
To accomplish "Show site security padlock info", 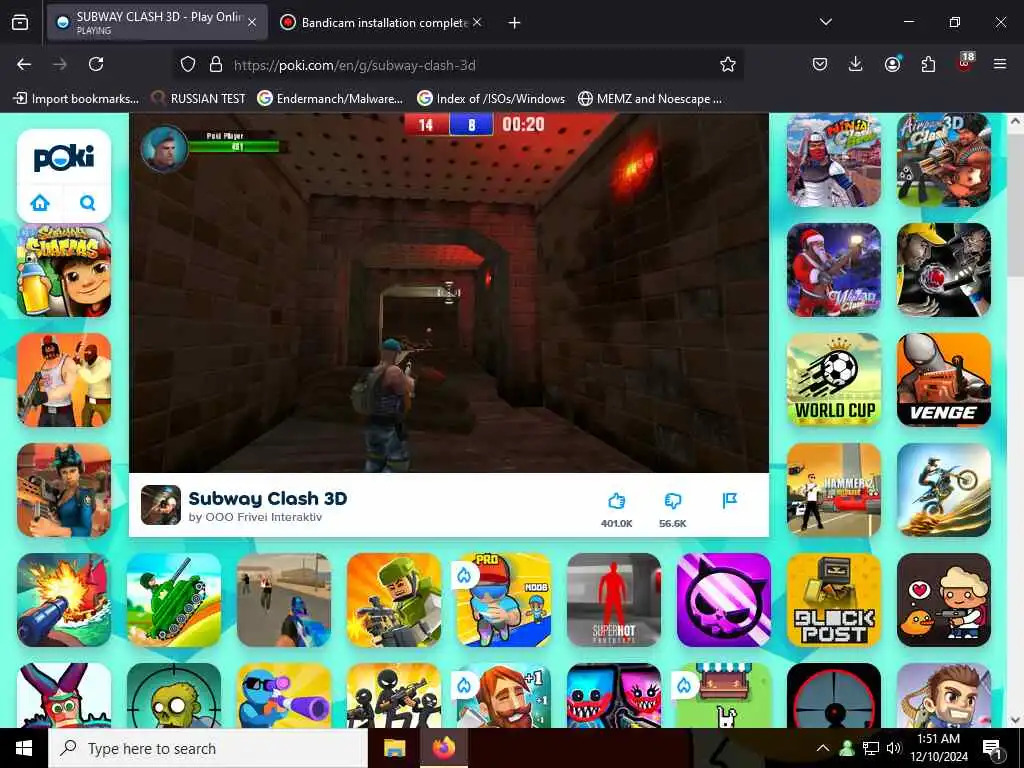I will [x=216, y=64].
